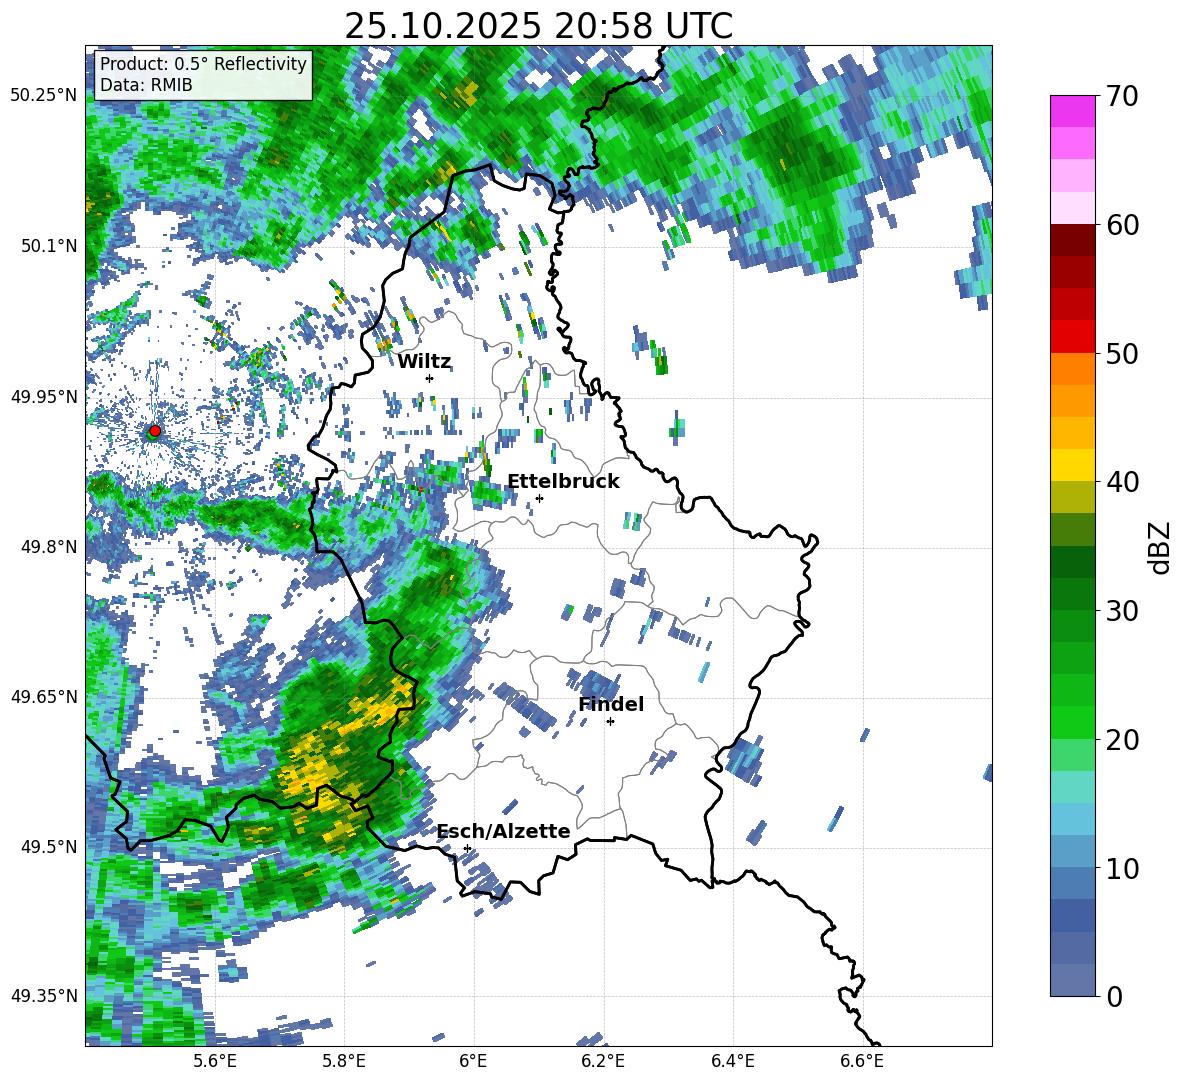Click the 49.95°N latitude label
The height and width of the screenshot is (1081, 1184).
(44, 396)
